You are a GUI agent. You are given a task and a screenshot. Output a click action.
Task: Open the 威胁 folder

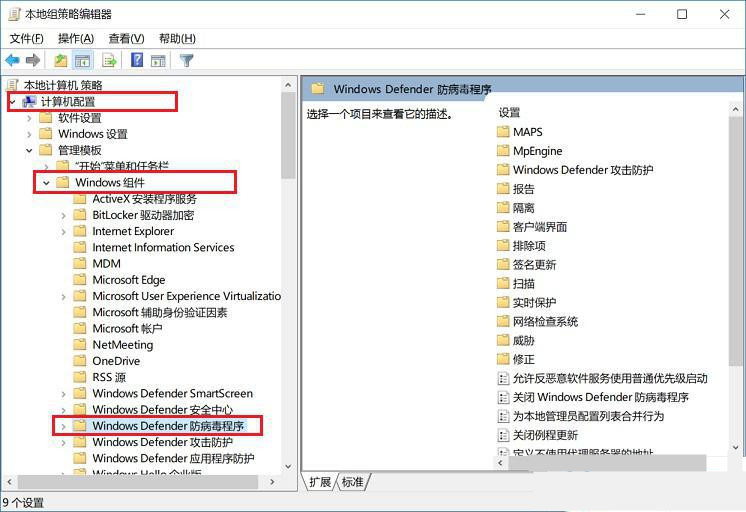[516, 341]
